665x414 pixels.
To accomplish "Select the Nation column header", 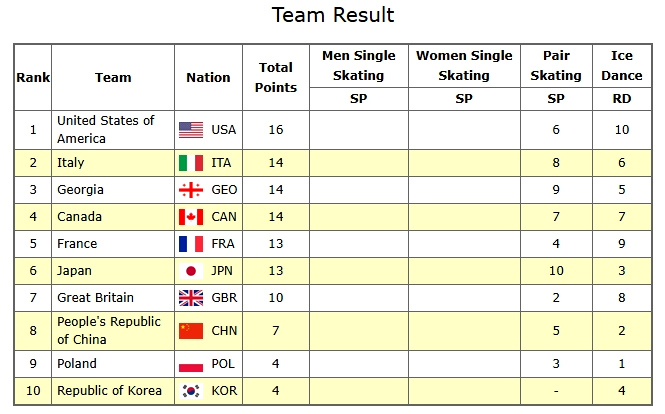I will pos(208,77).
